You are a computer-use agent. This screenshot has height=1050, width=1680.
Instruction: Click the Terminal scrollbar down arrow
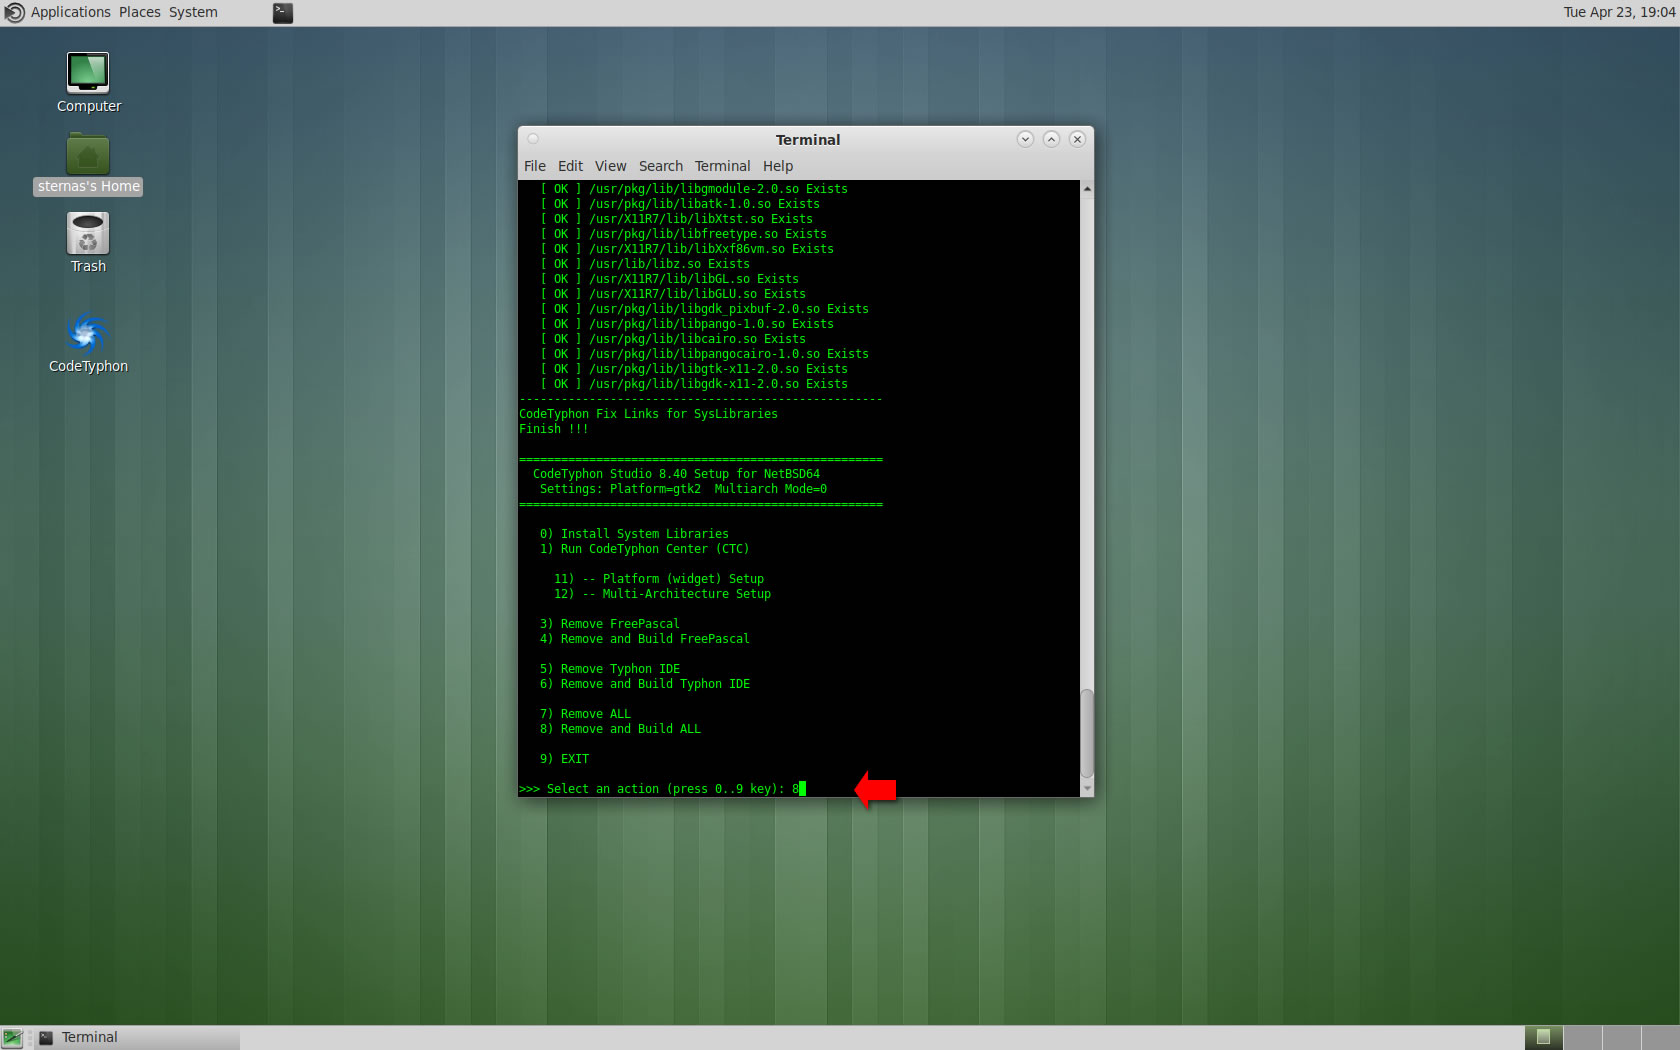click(x=1087, y=789)
